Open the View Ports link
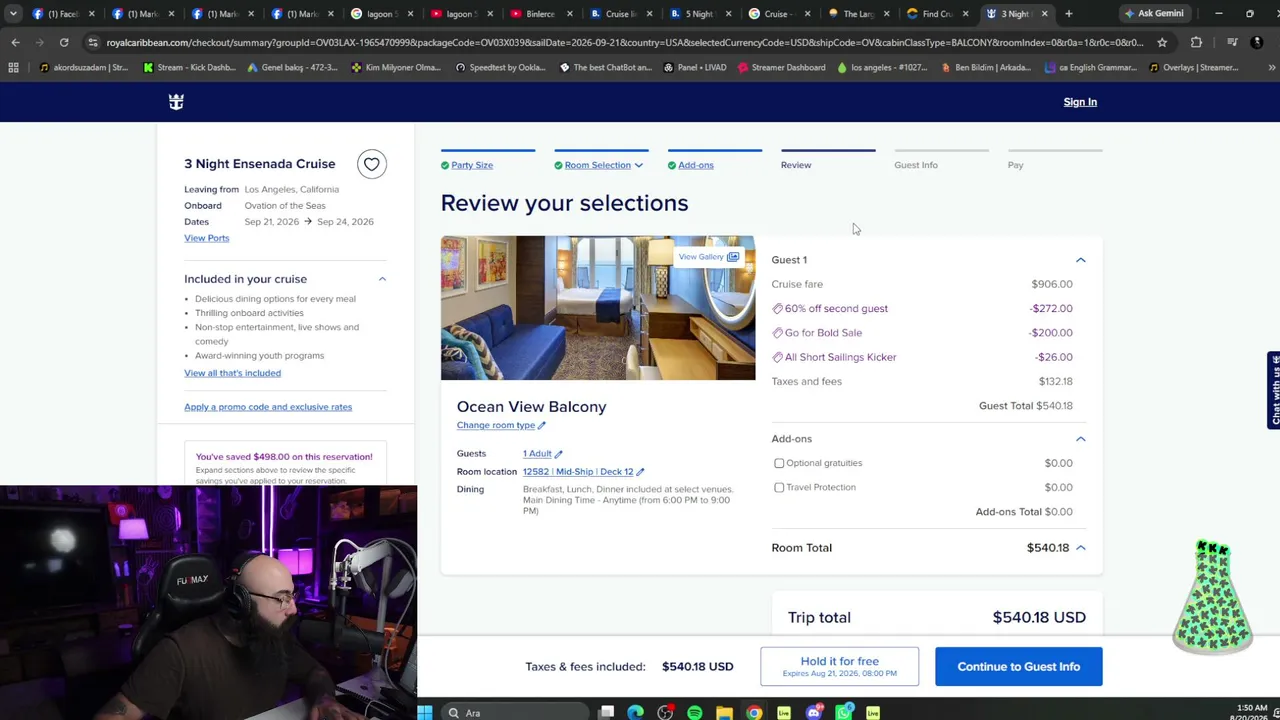Screen dimensions: 1280x720 (207, 238)
